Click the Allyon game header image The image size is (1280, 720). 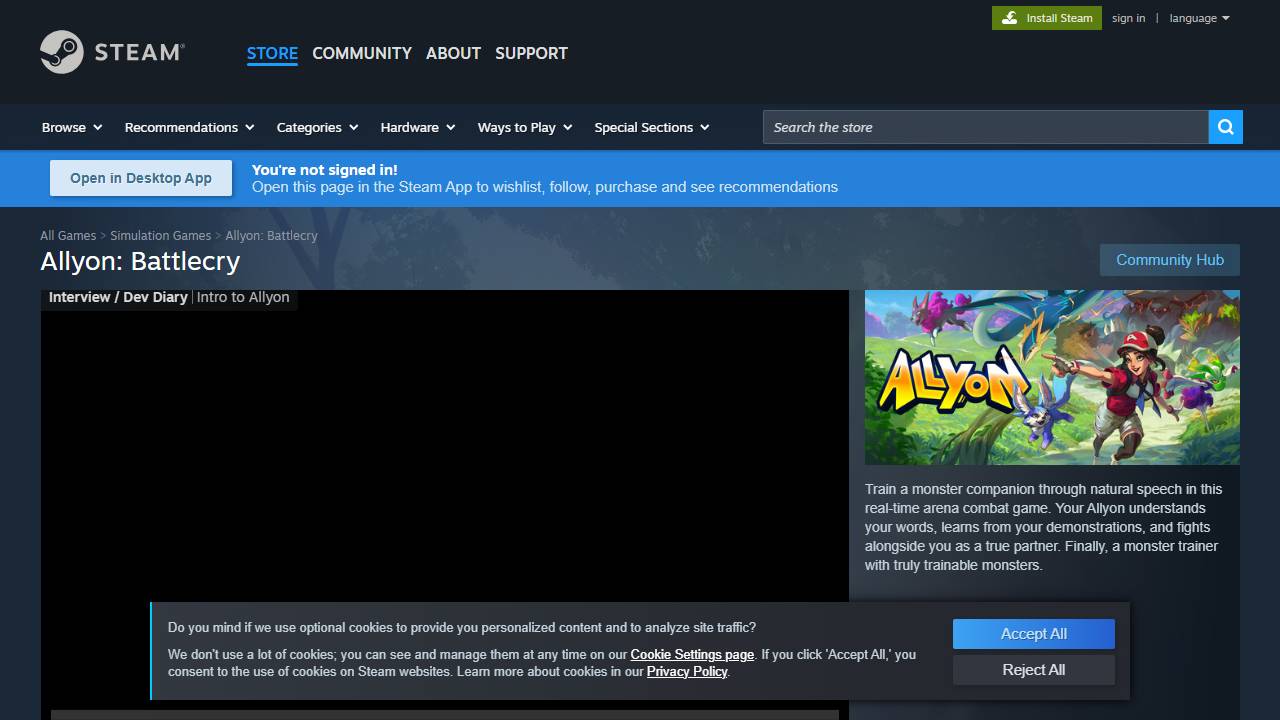[x=1052, y=377]
